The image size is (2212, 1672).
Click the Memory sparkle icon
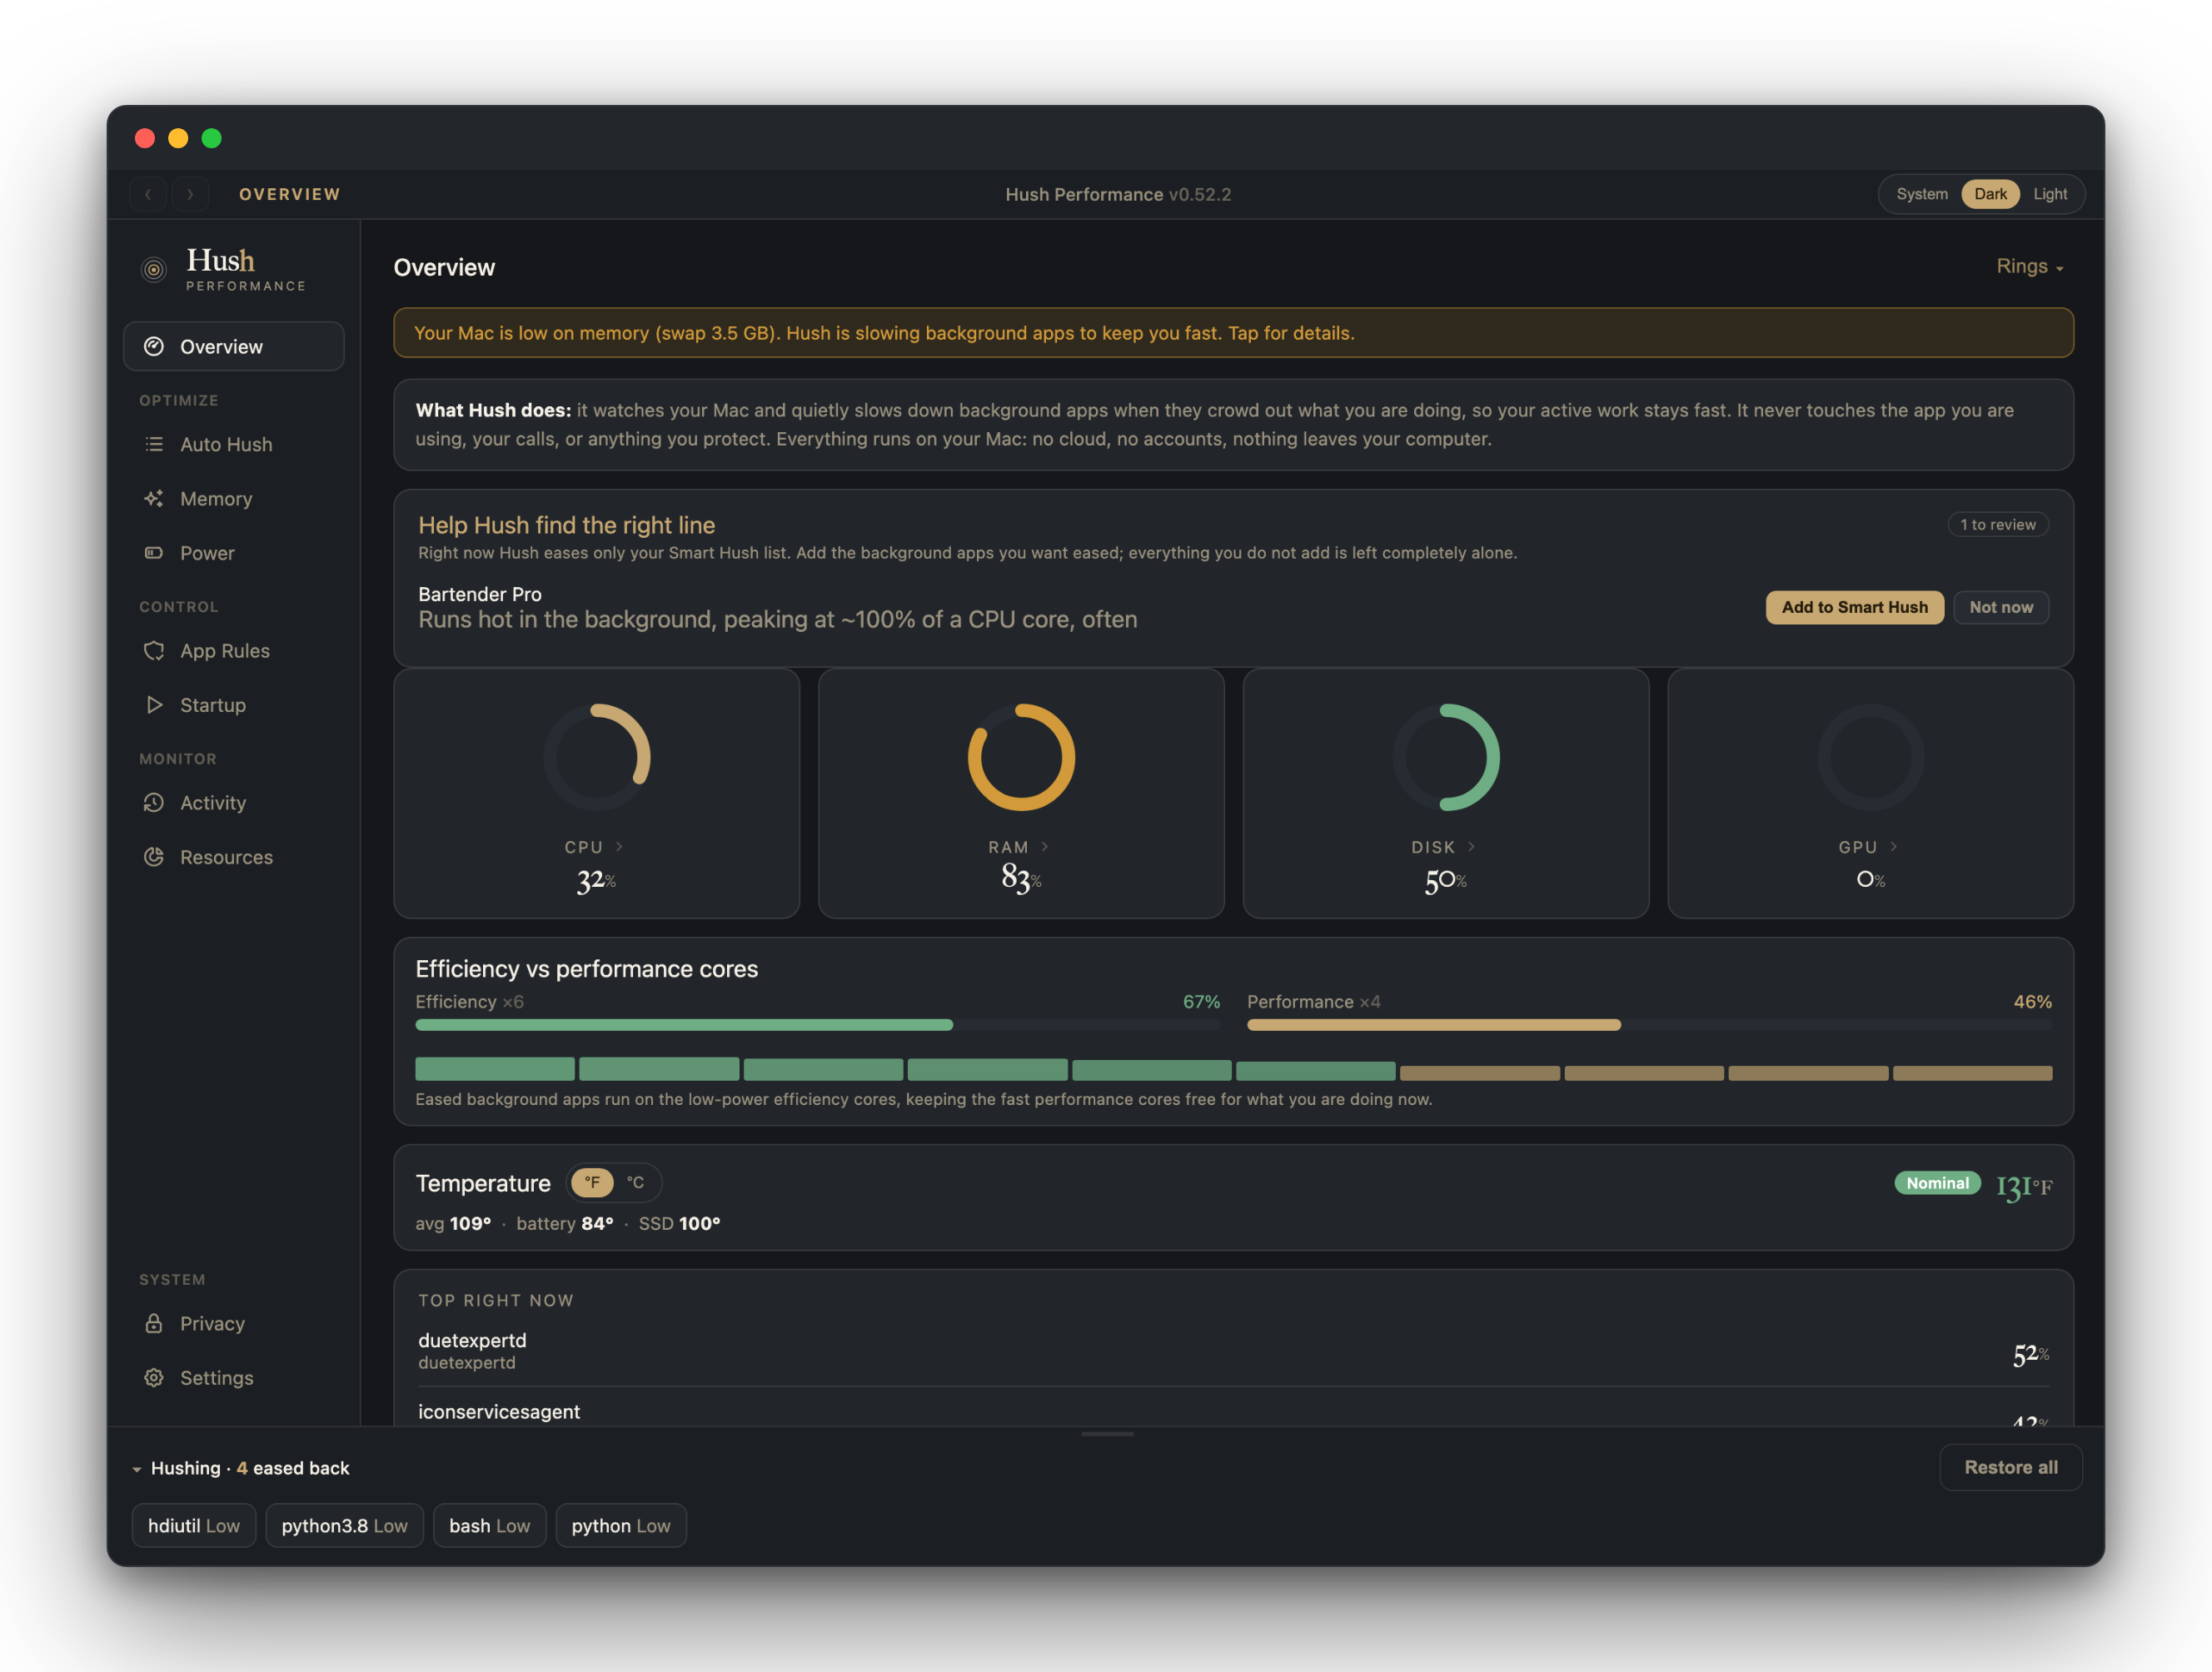coord(154,498)
